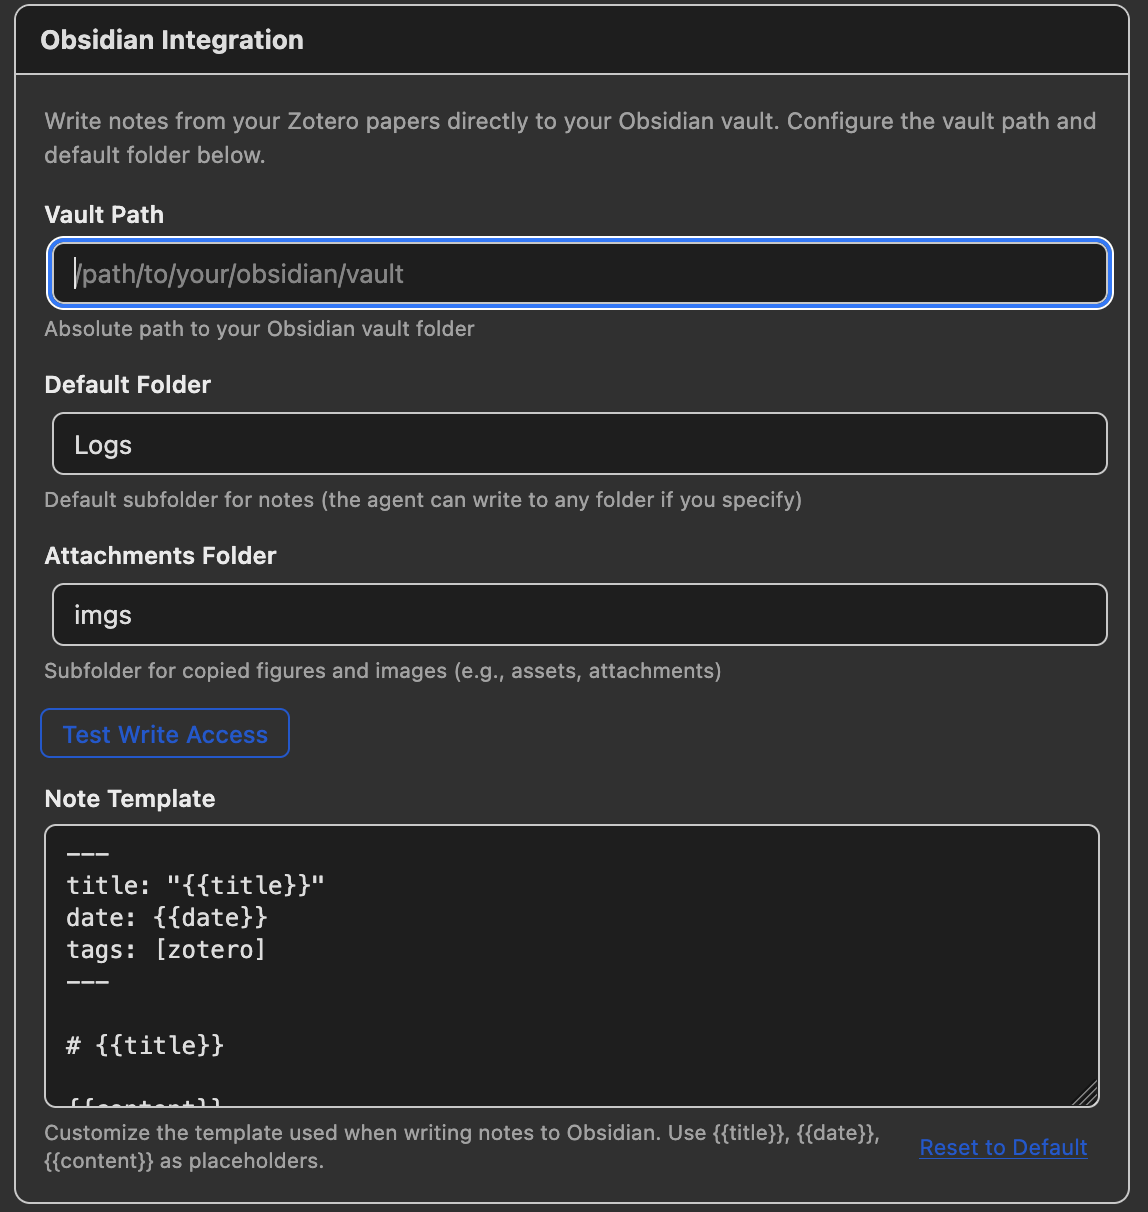Click the helper text below Vault Path
Screen dimensions: 1148x1212
(x=259, y=328)
